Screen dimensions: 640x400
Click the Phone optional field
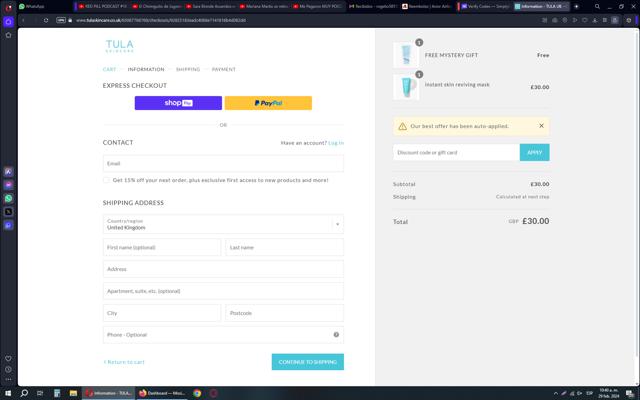223,335
